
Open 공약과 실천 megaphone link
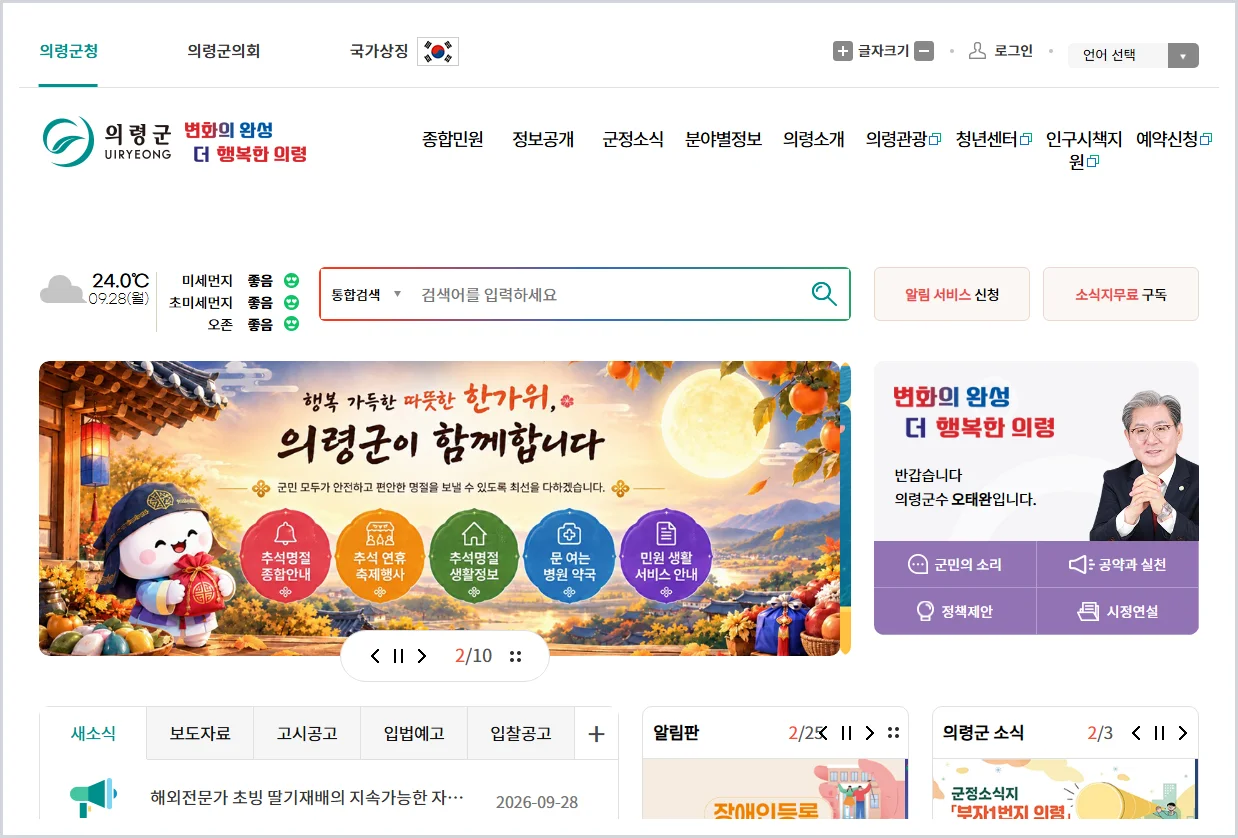point(1118,565)
